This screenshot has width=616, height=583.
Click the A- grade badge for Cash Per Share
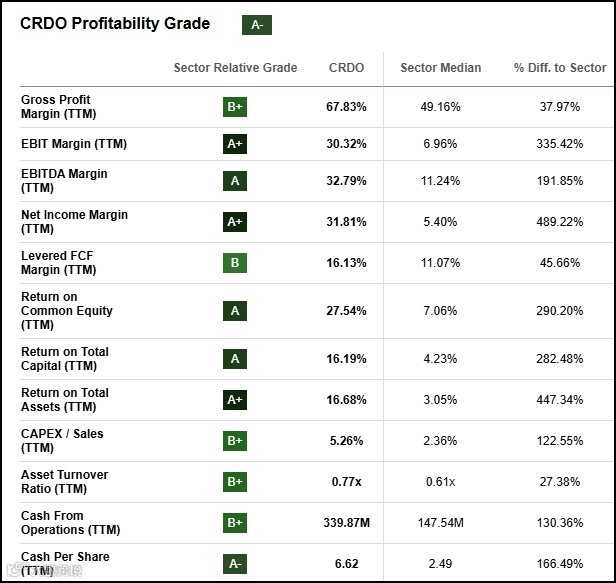[x=235, y=564]
